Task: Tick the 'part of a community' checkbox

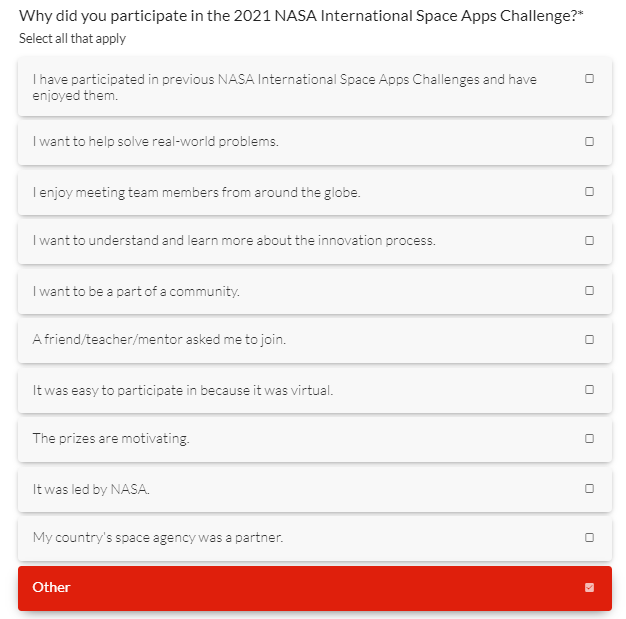Action: tap(589, 291)
